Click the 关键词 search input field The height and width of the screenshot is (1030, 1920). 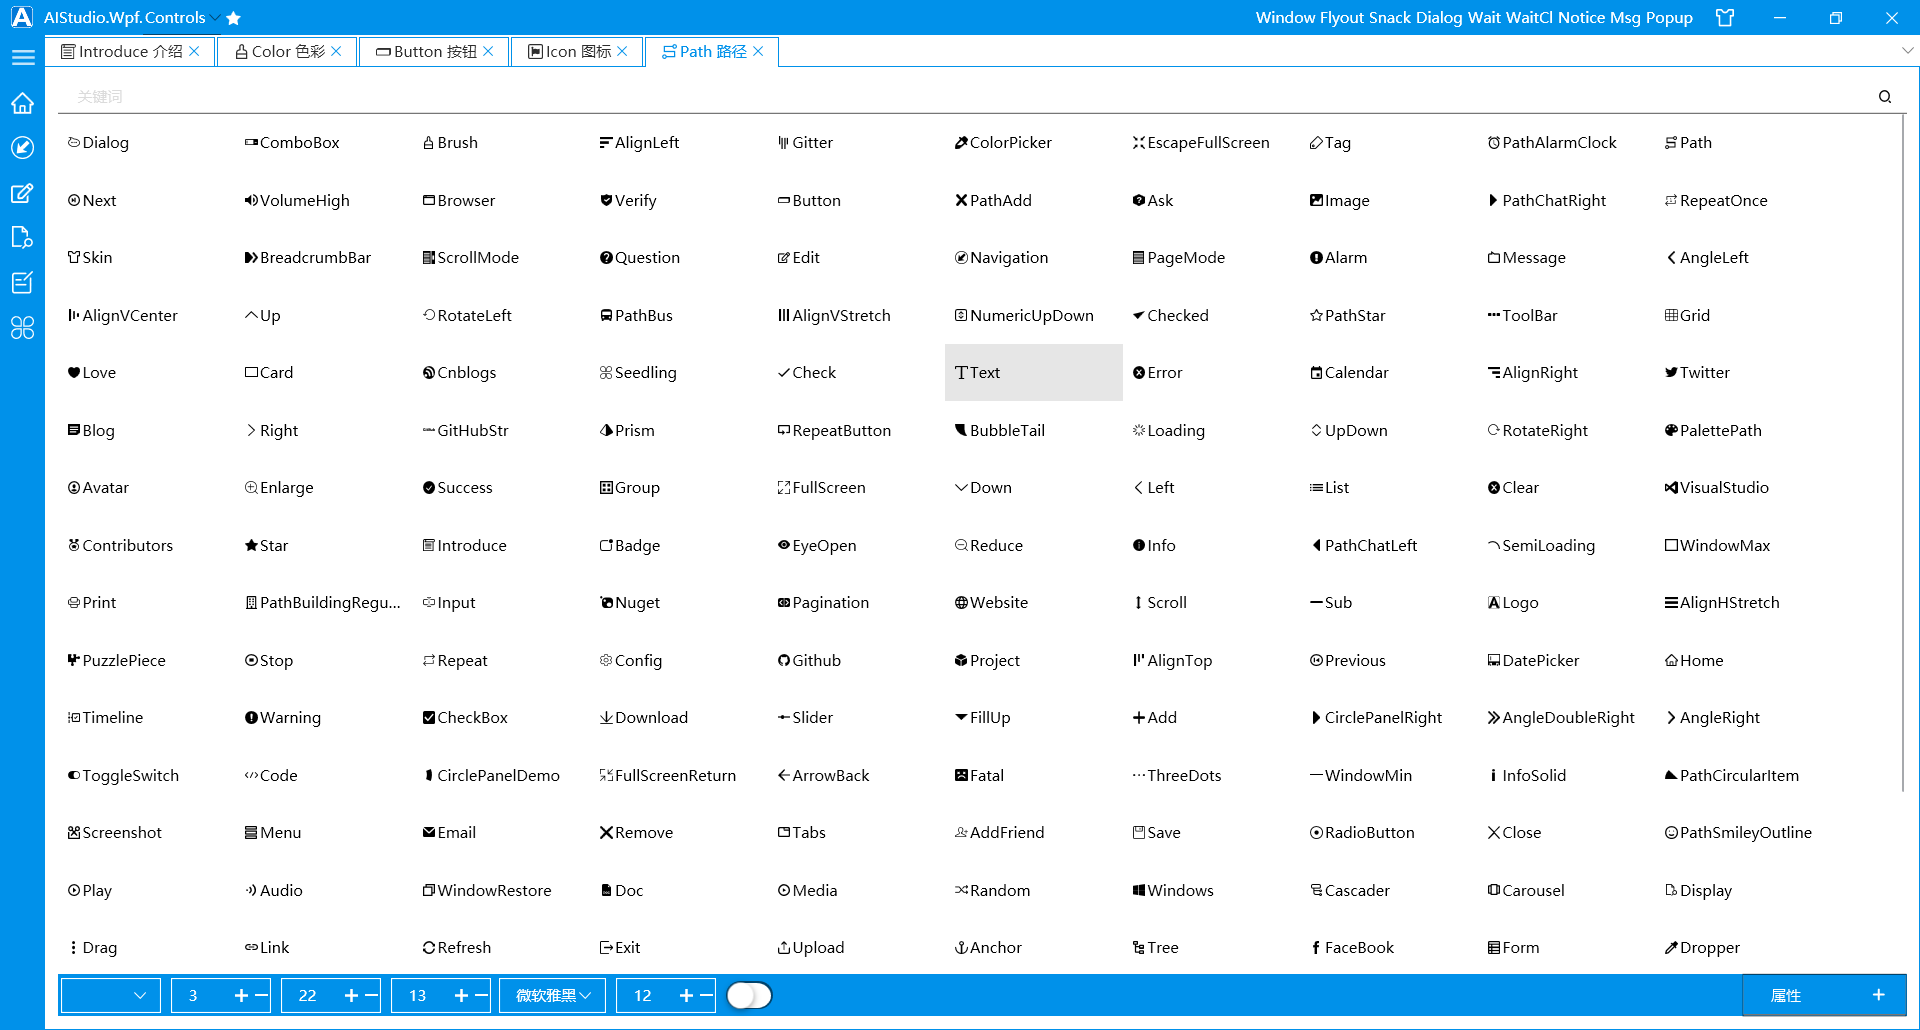[x=965, y=97]
